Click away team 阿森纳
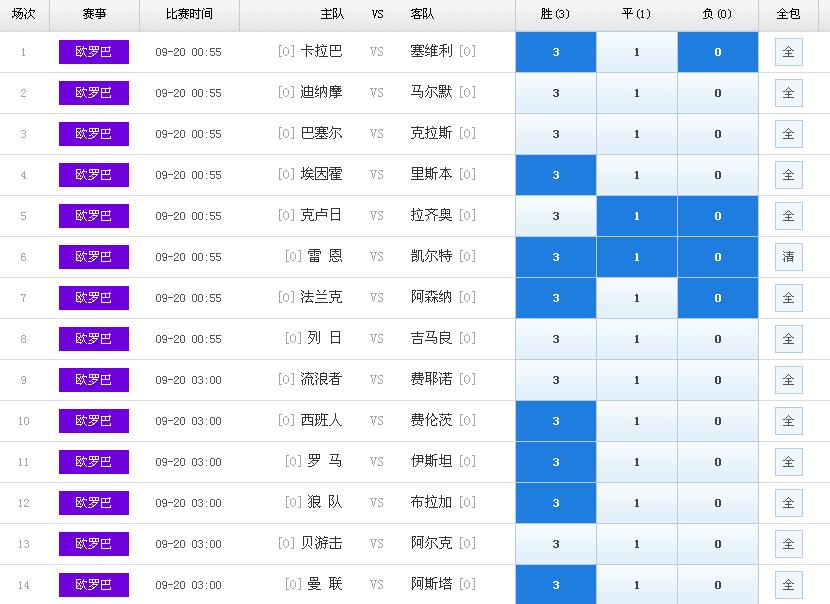This screenshot has width=830, height=604. (x=431, y=298)
